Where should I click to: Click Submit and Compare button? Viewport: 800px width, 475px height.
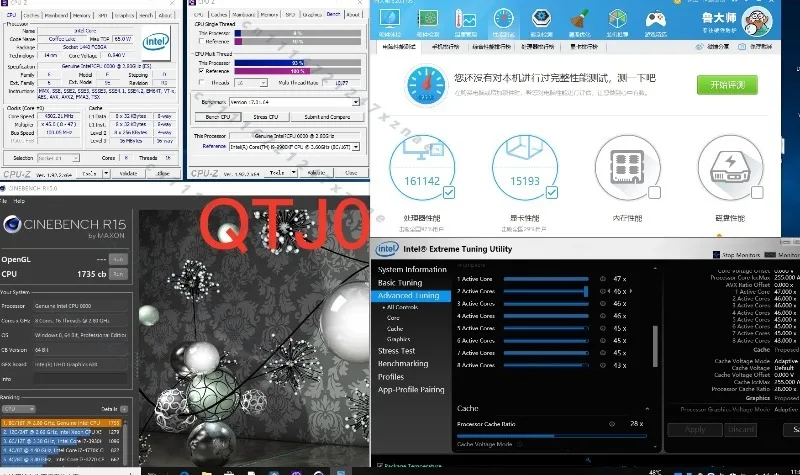coord(327,117)
